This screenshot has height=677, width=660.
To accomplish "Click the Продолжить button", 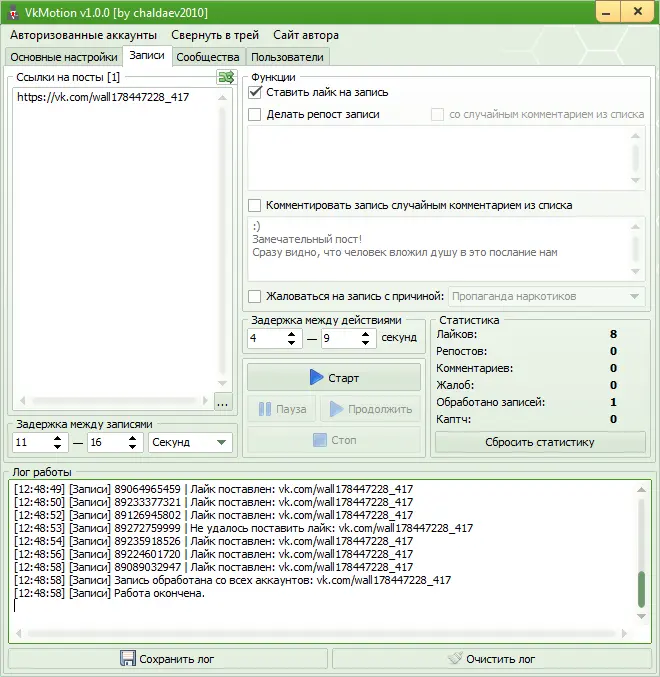I will [x=370, y=409].
